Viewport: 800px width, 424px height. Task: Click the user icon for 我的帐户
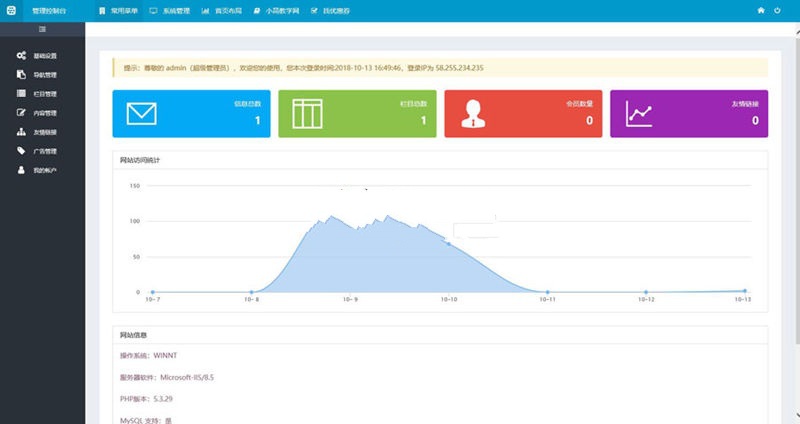coord(21,170)
